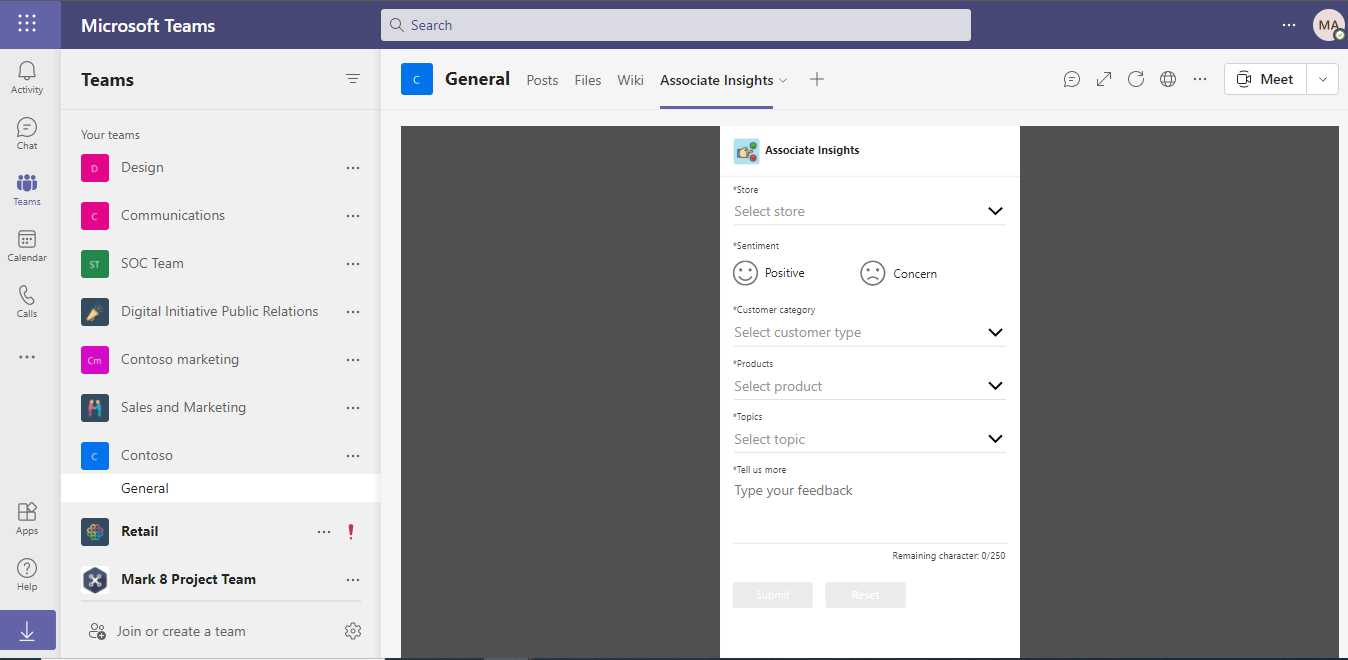The height and width of the screenshot is (660, 1348).
Task: Expand the tab to full screen
Action: 1104,79
